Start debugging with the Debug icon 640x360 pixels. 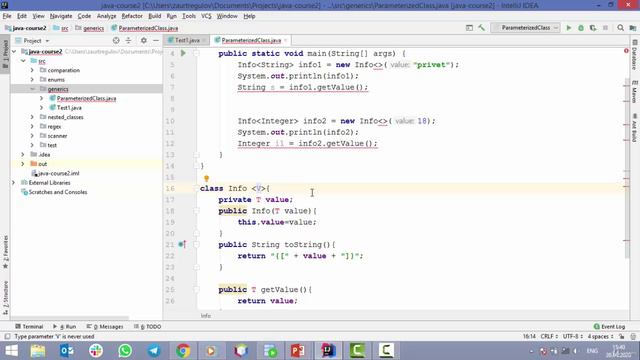point(581,28)
